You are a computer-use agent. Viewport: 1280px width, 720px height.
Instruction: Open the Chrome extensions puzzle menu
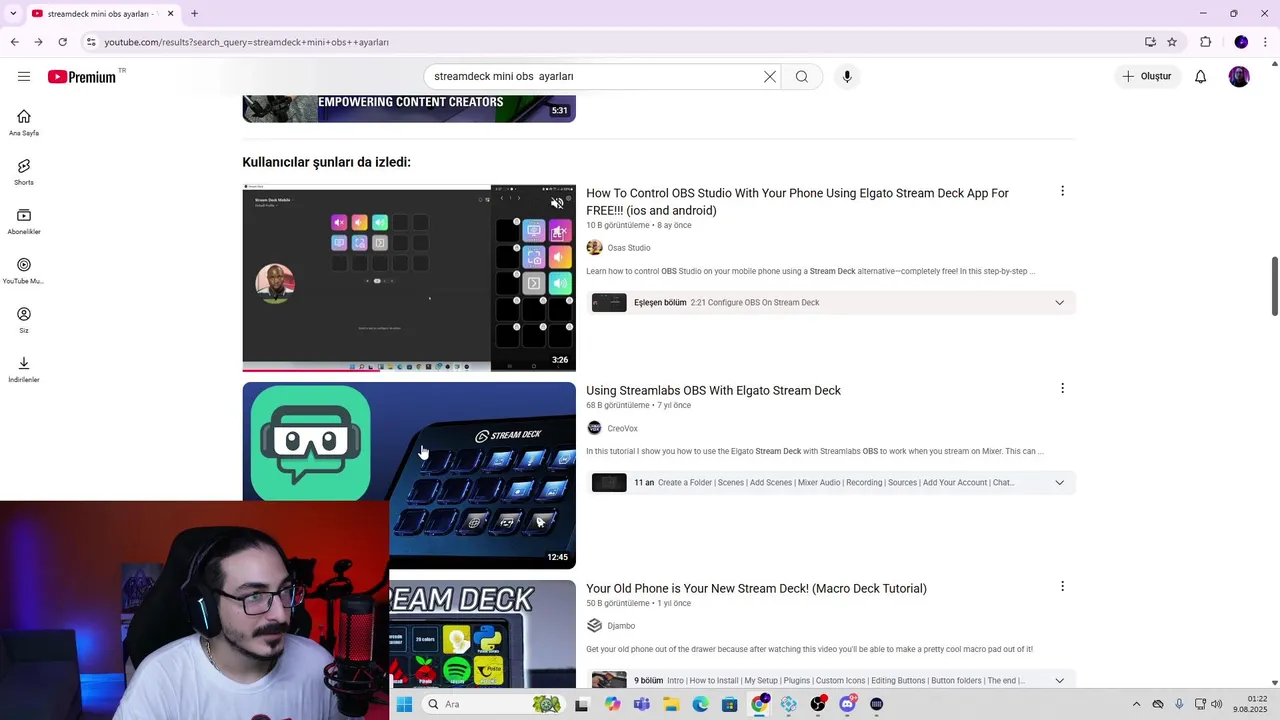click(1205, 42)
